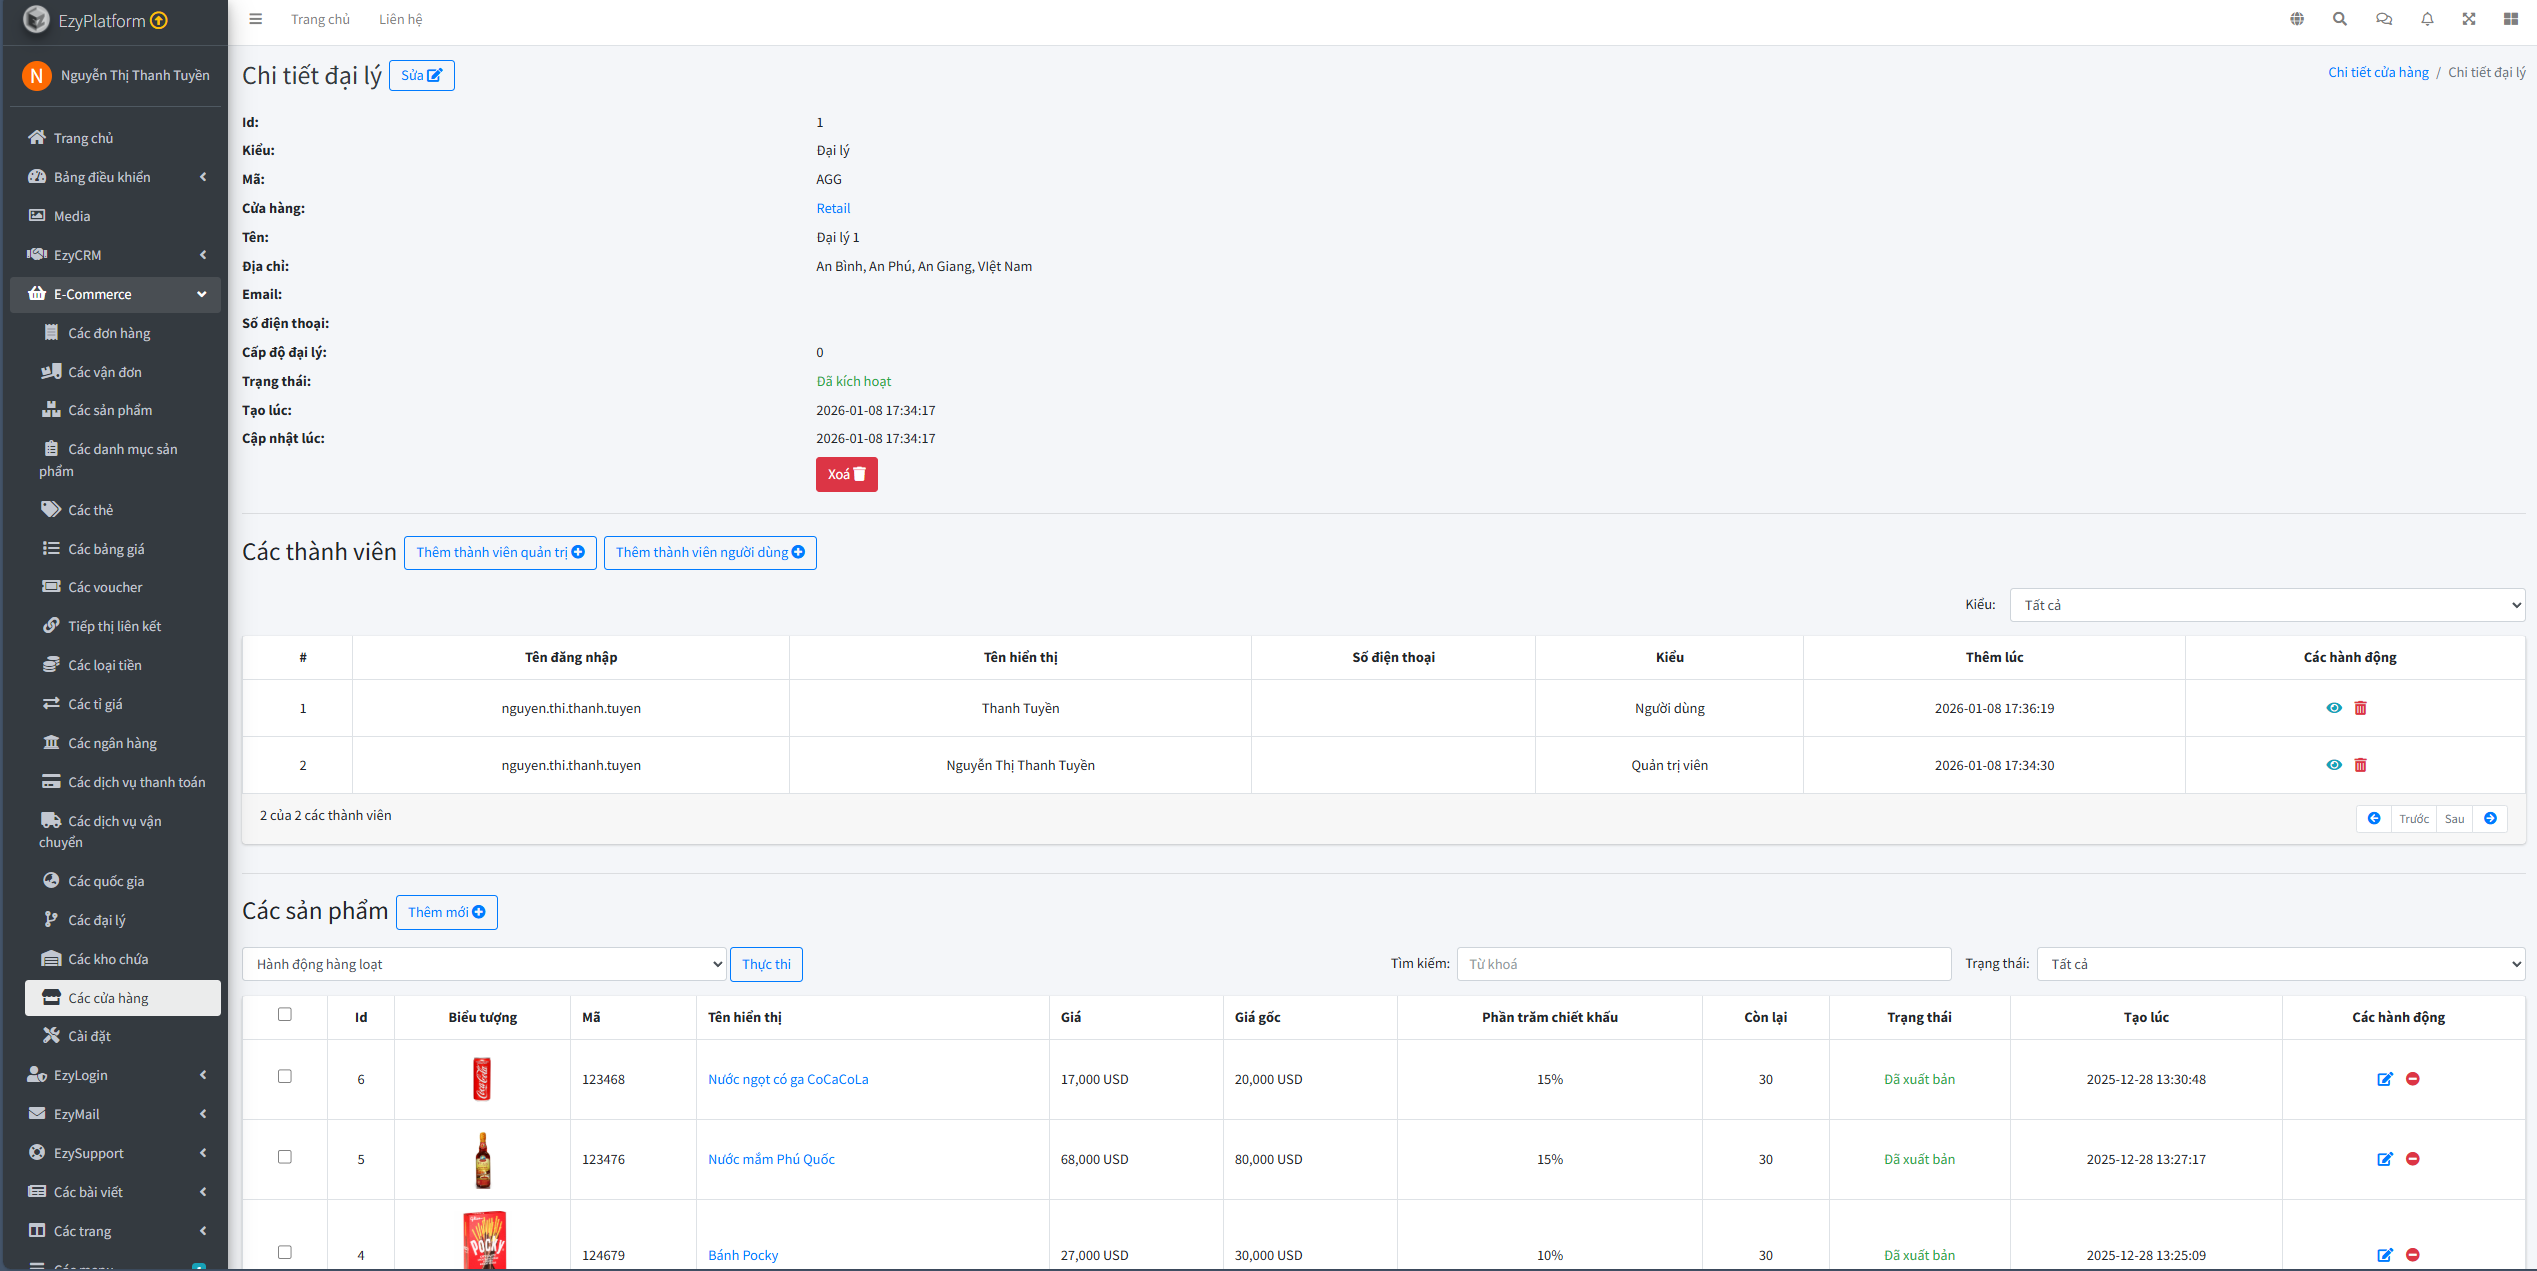This screenshot has width=2537, height=1271.
Task: Open Các đơn hàng in sidebar
Action: point(109,333)
